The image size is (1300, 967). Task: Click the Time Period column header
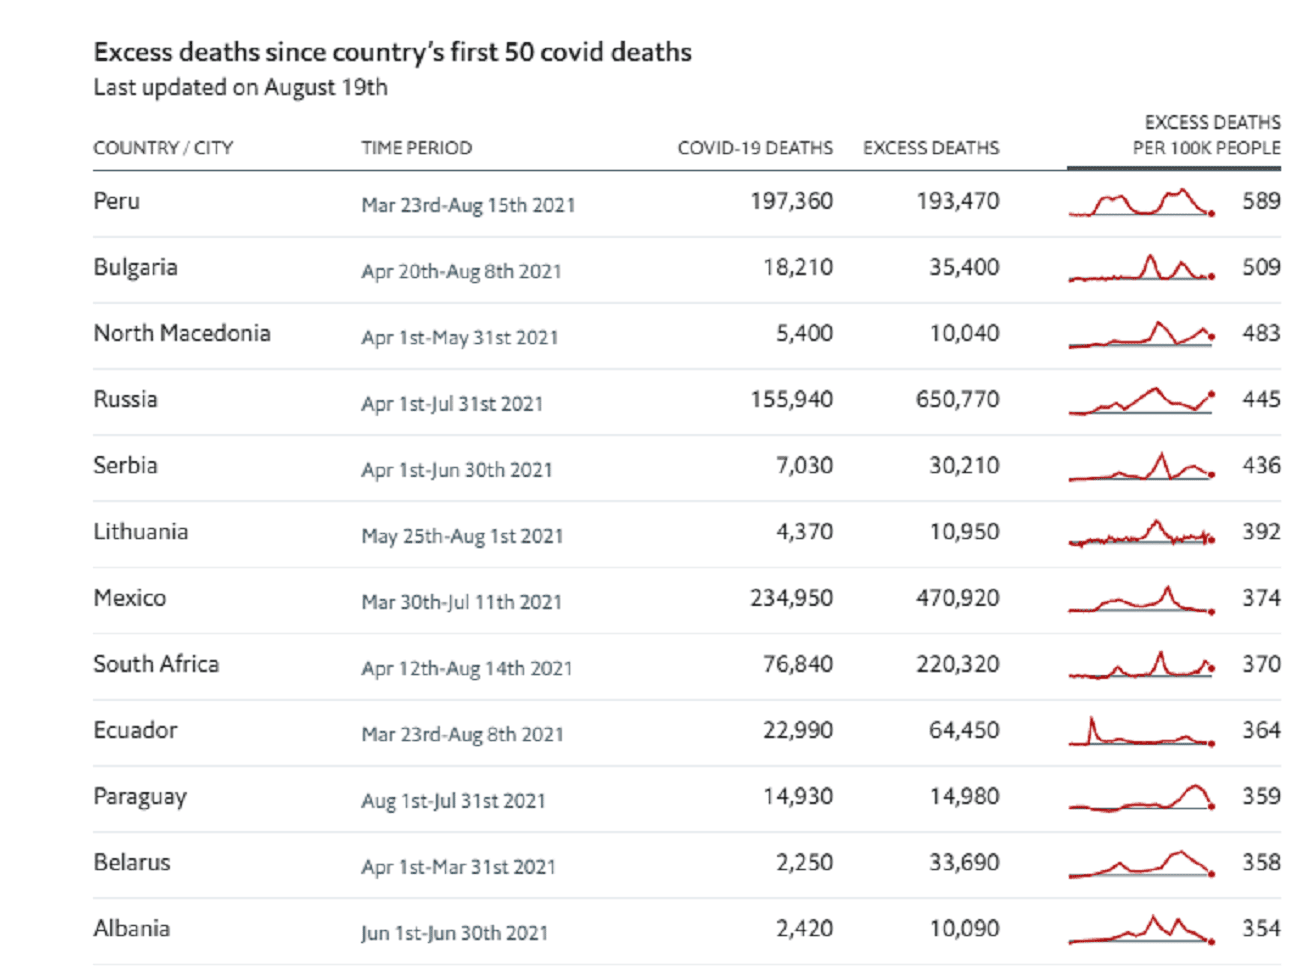[416, 148]
